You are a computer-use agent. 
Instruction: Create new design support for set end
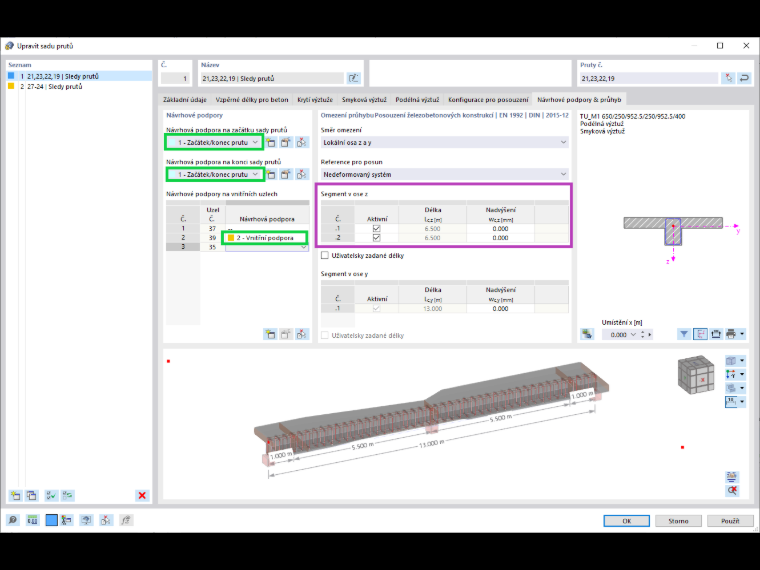click(270, 174)
